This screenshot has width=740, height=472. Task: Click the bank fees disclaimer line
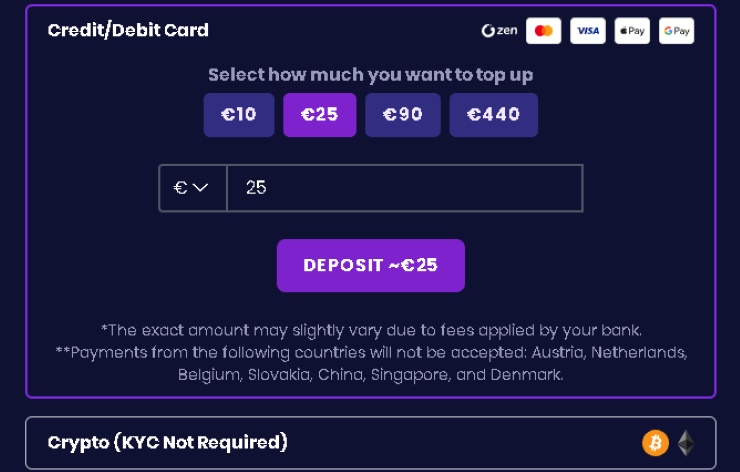point(371,330)
